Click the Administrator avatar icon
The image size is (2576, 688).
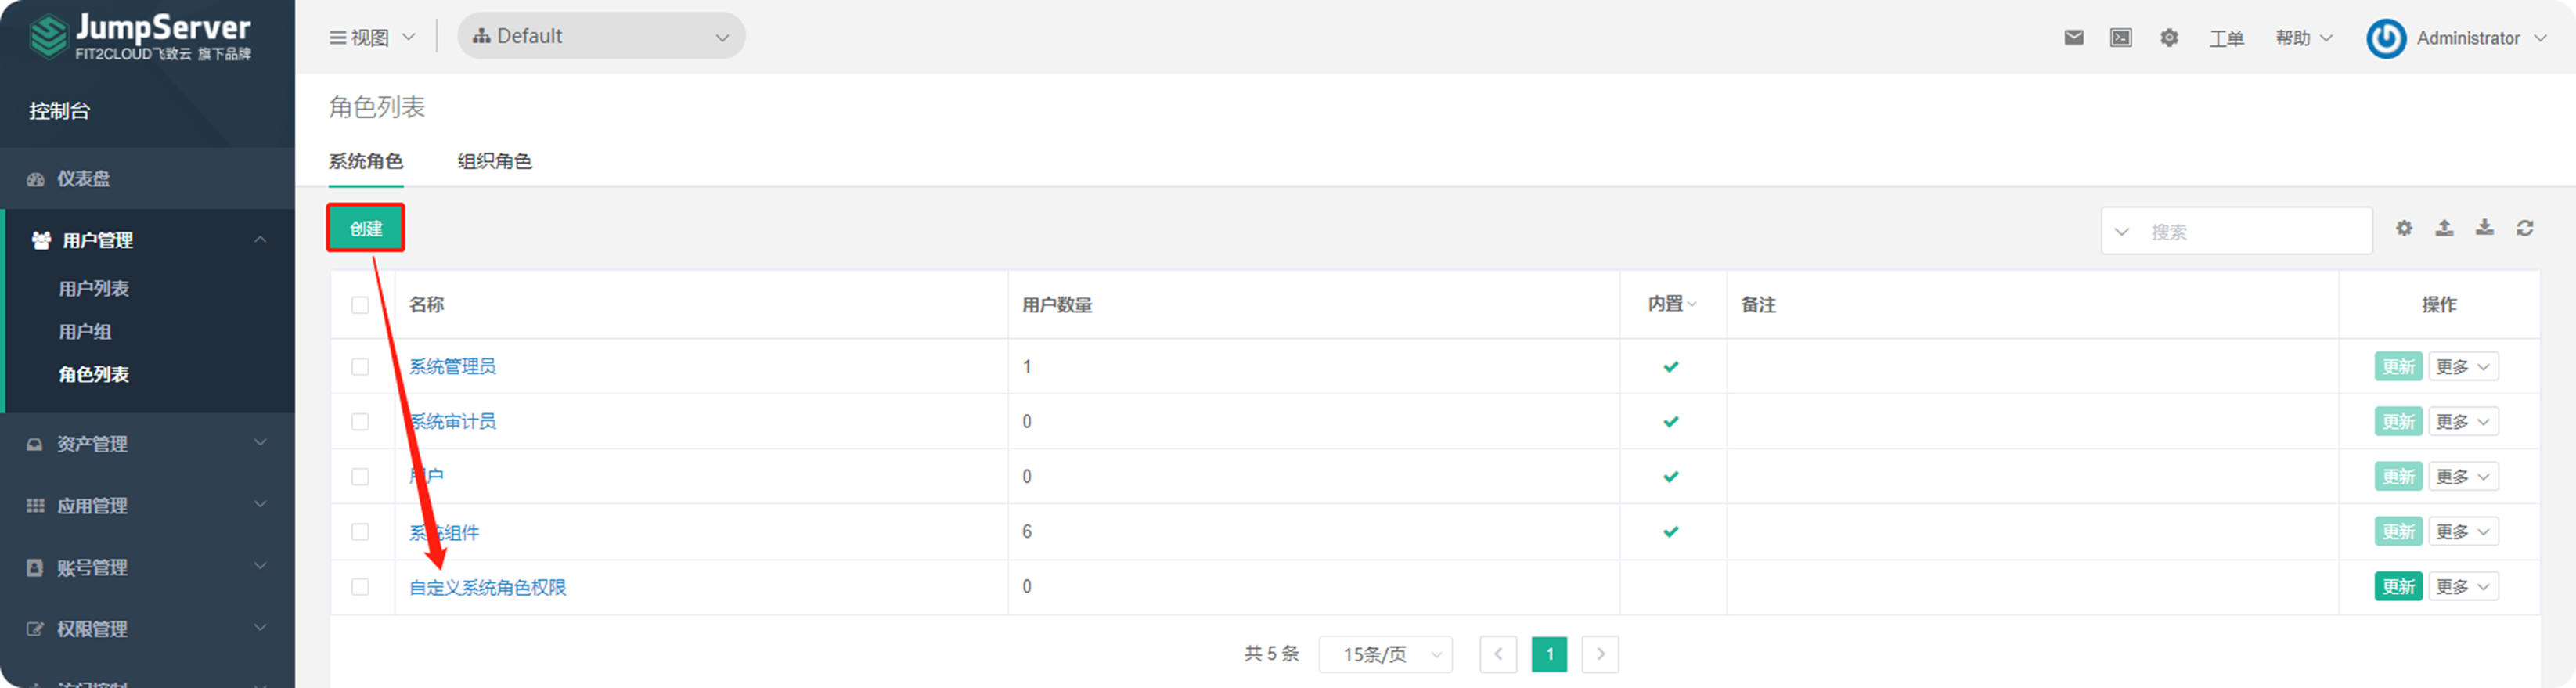click(2386, 38)
